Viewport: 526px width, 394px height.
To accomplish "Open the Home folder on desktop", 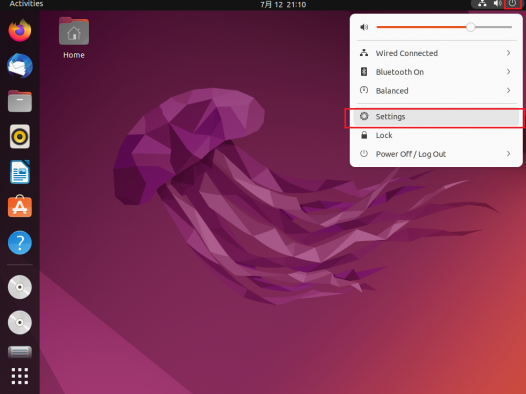I will tap(74, 31).
